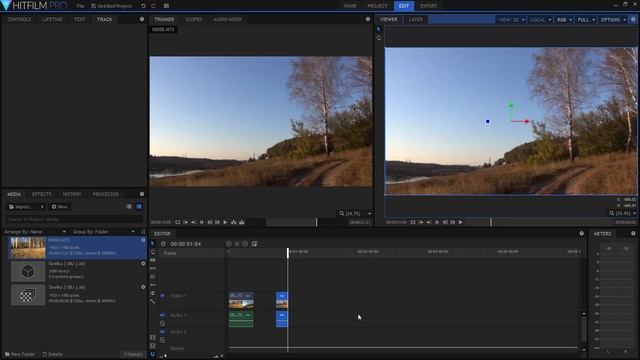This screenshot has height=360, width=640.
Task: Switch to the Layer tab
Action: point(416,20)
